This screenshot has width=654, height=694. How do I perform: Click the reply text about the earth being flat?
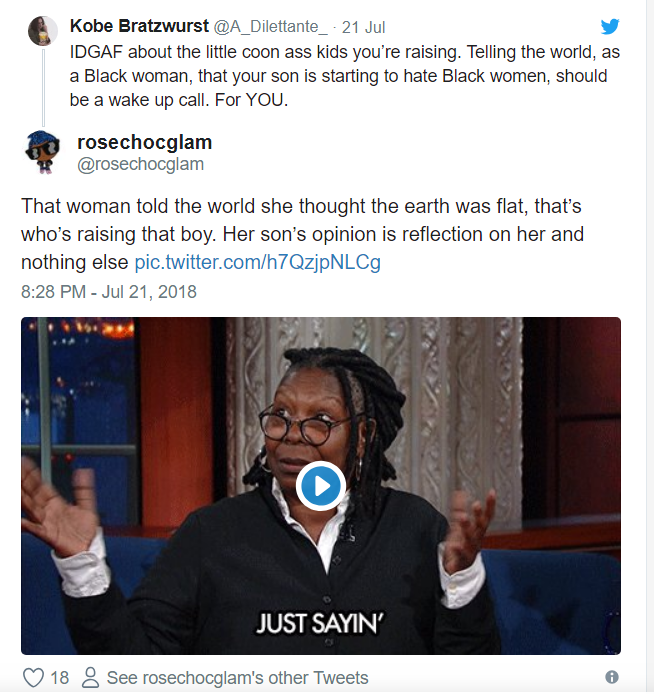(x=302, y=234)
